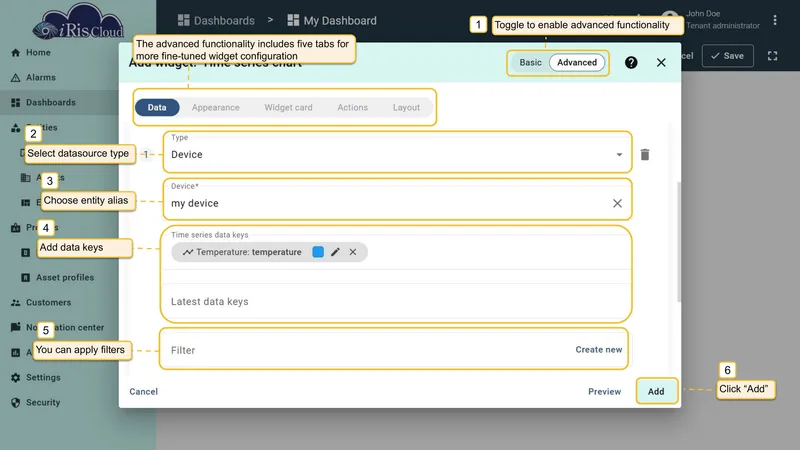This screenshot has width=800, height=450.
Task: Click the Temperature chip label
Action: pyautogui.click(x=248, y=252)
